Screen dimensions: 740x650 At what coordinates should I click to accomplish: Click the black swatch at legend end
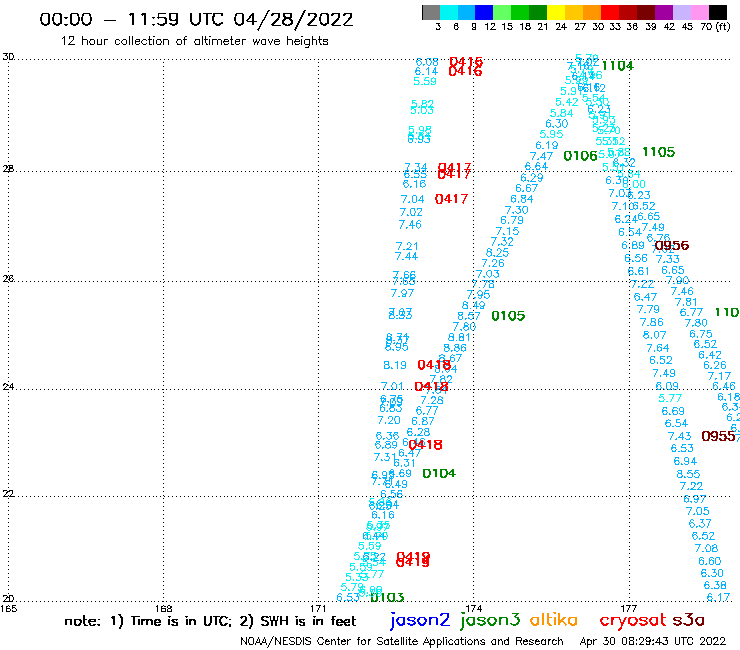click(x=718, y=12)
